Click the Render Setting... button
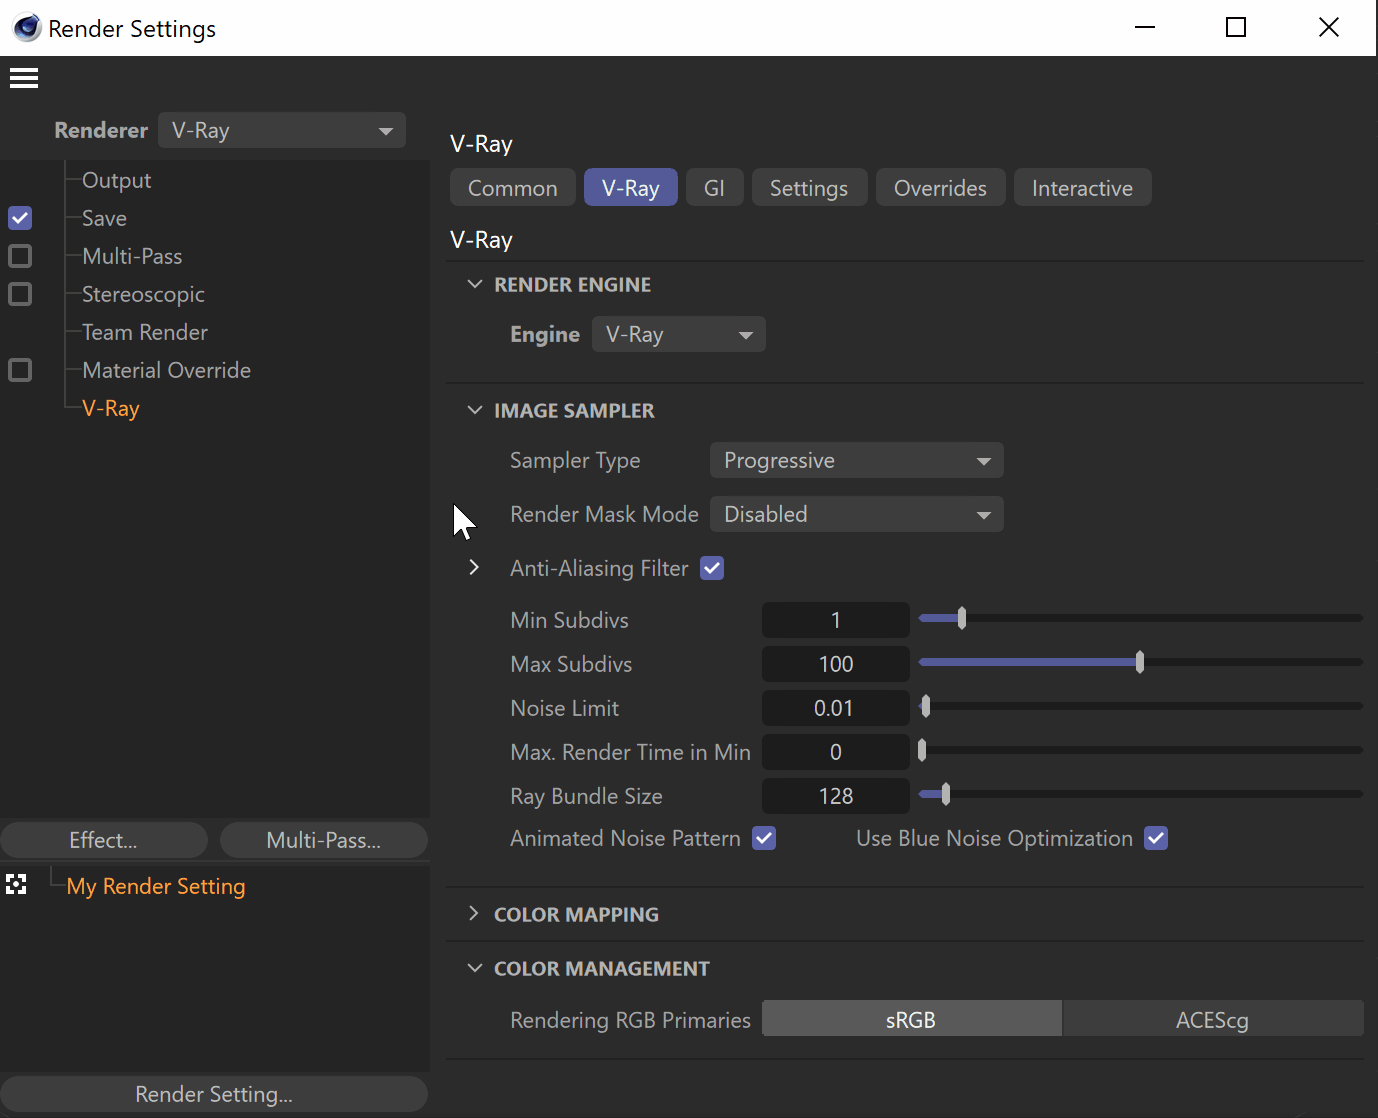Screen dimensions: 1378x1118 click(x=214, y=1094)
